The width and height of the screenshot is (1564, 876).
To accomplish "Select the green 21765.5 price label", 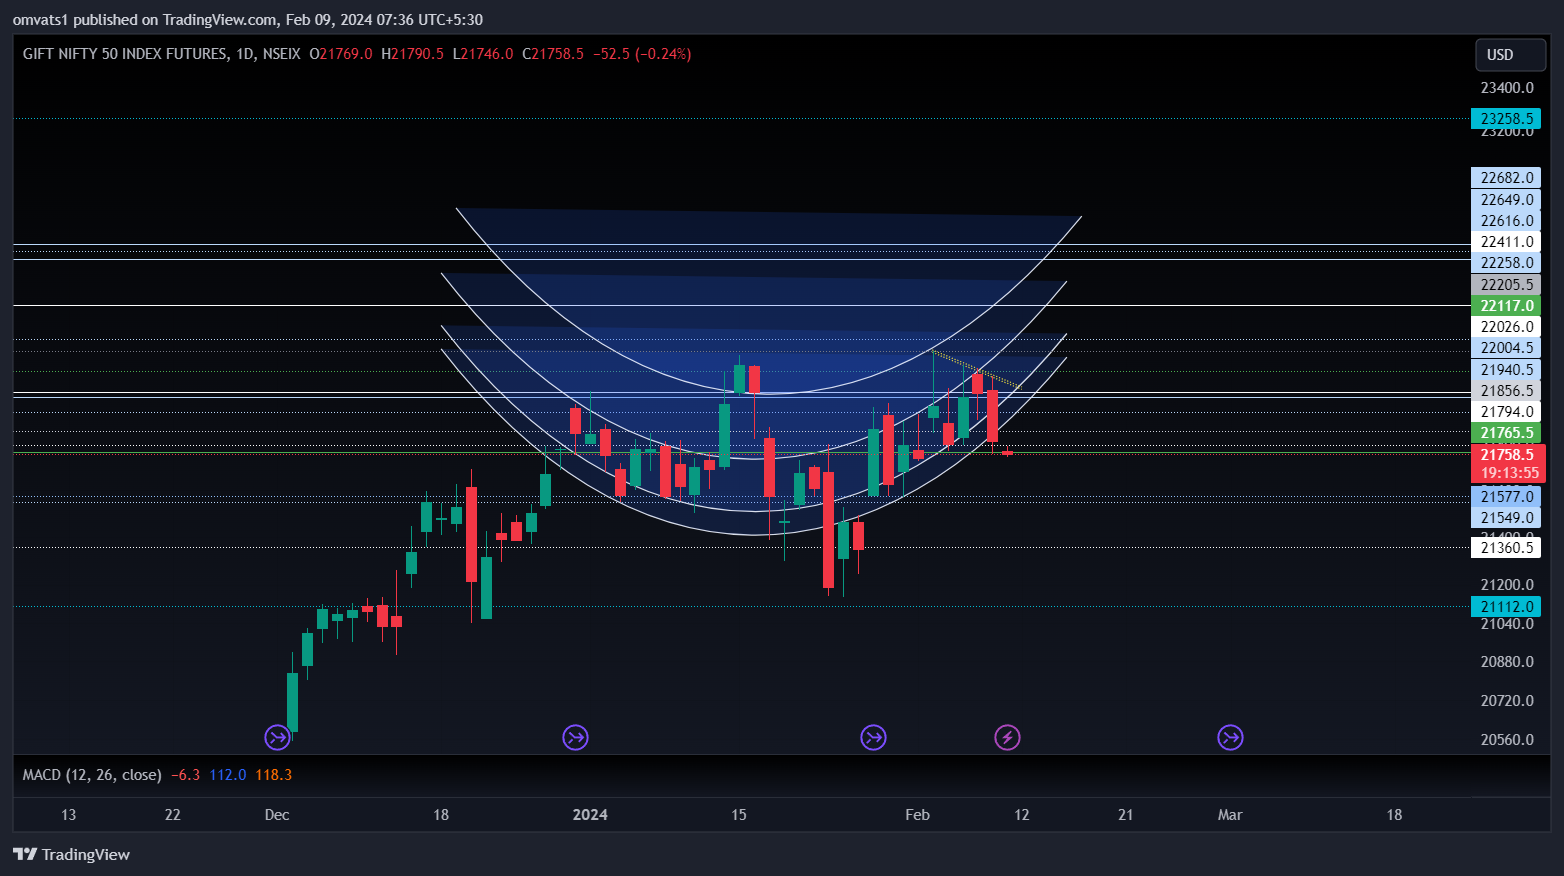I will (1506, 433).
